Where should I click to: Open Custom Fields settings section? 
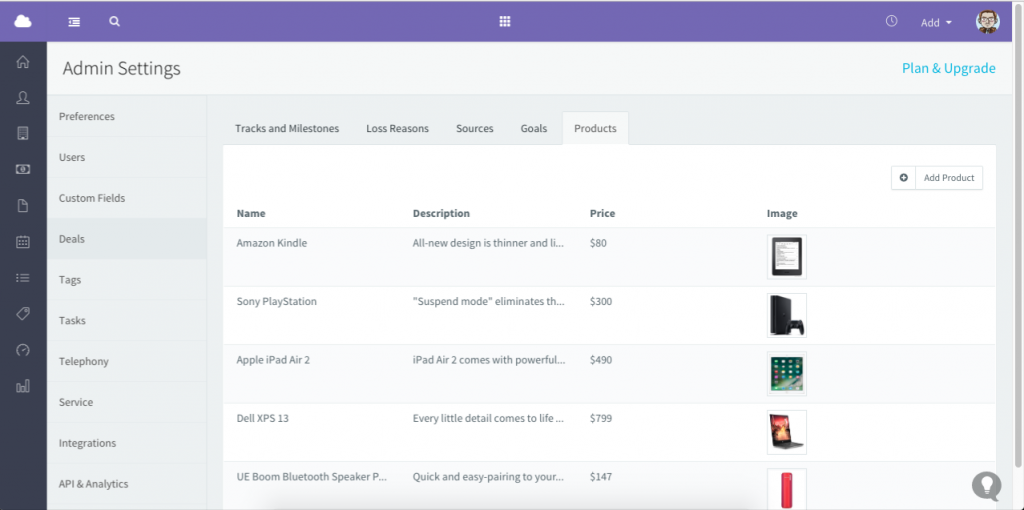point(127,198)
